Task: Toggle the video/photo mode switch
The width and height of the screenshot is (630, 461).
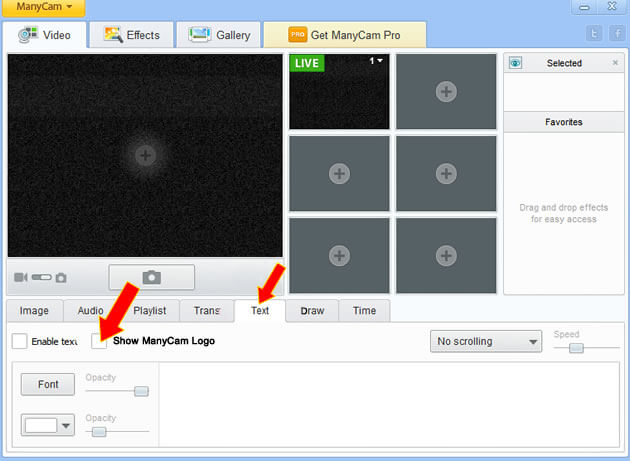Action: tap(42, 277)
